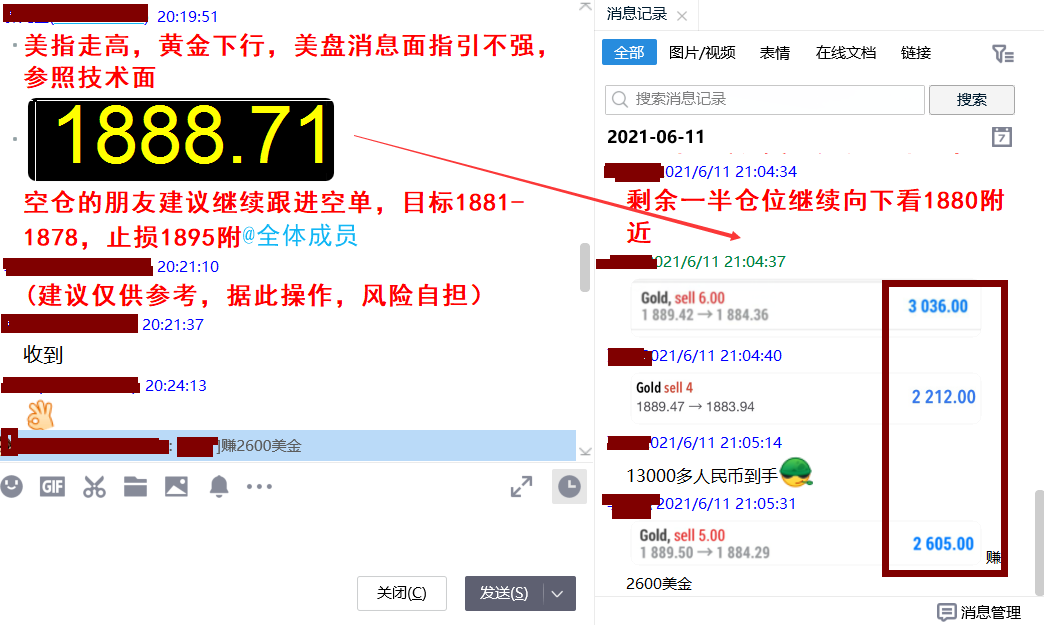Click the OK hand emoji message
Viewport: 1044px width, 625px height.
click(40, 415)
